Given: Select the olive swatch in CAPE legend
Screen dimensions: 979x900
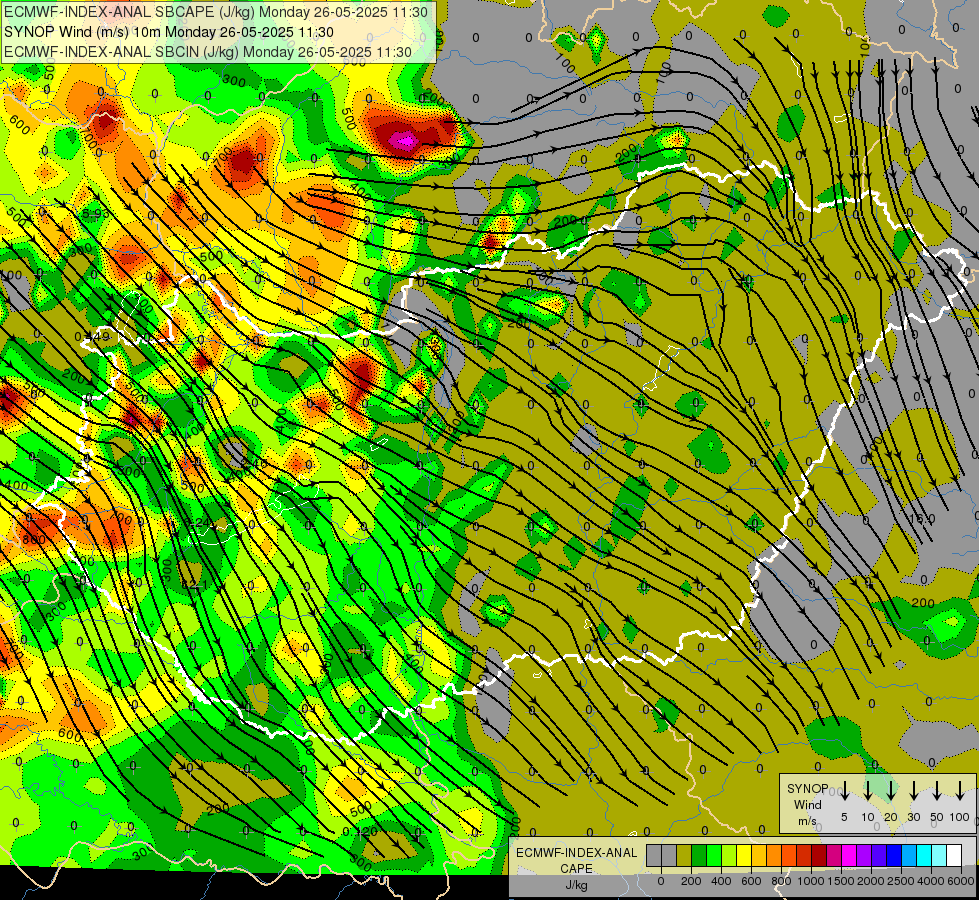Looking at the screenshot, I should pyautogui.click(x=684, y=856).
